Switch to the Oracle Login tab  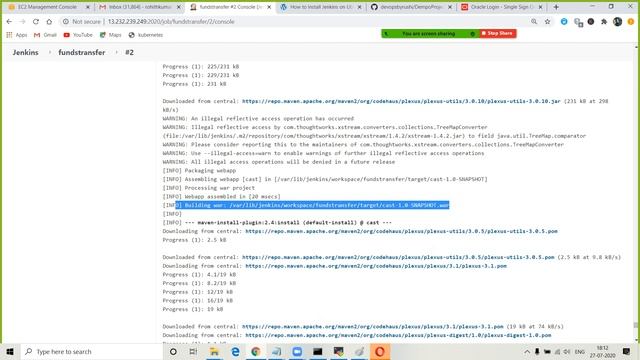502,7
